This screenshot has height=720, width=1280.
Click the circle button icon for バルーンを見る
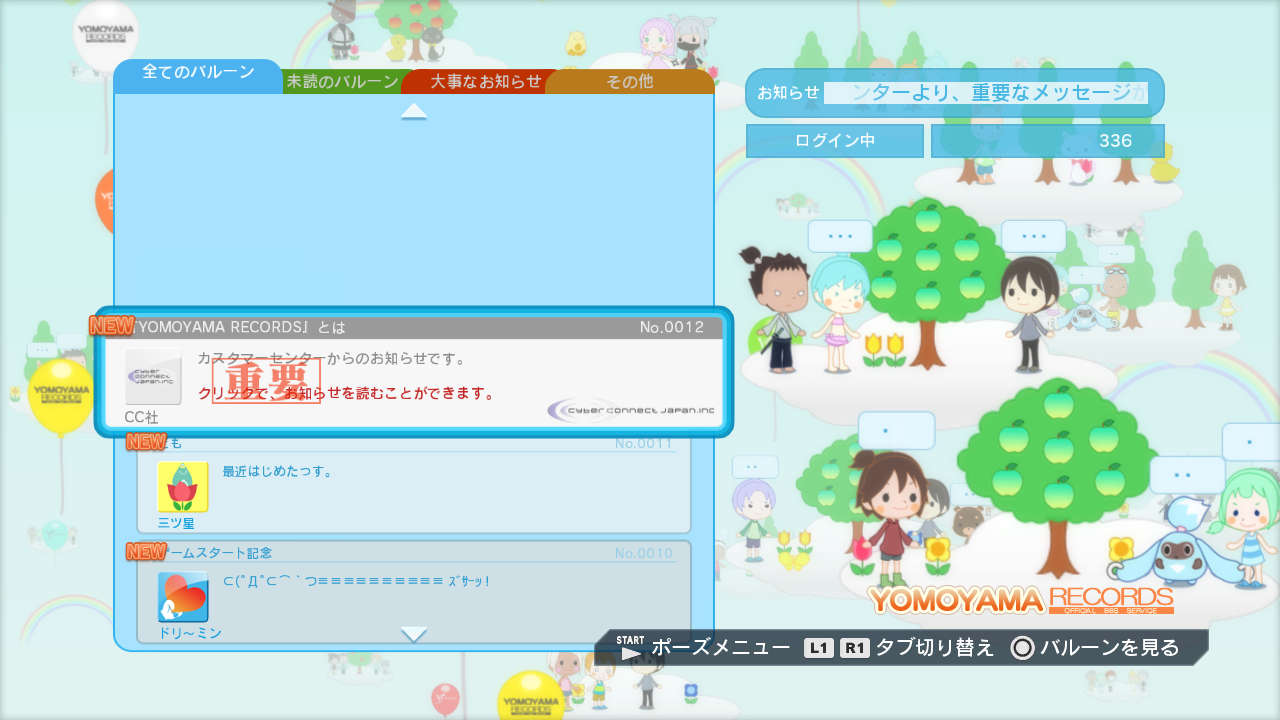point(1022,648)
